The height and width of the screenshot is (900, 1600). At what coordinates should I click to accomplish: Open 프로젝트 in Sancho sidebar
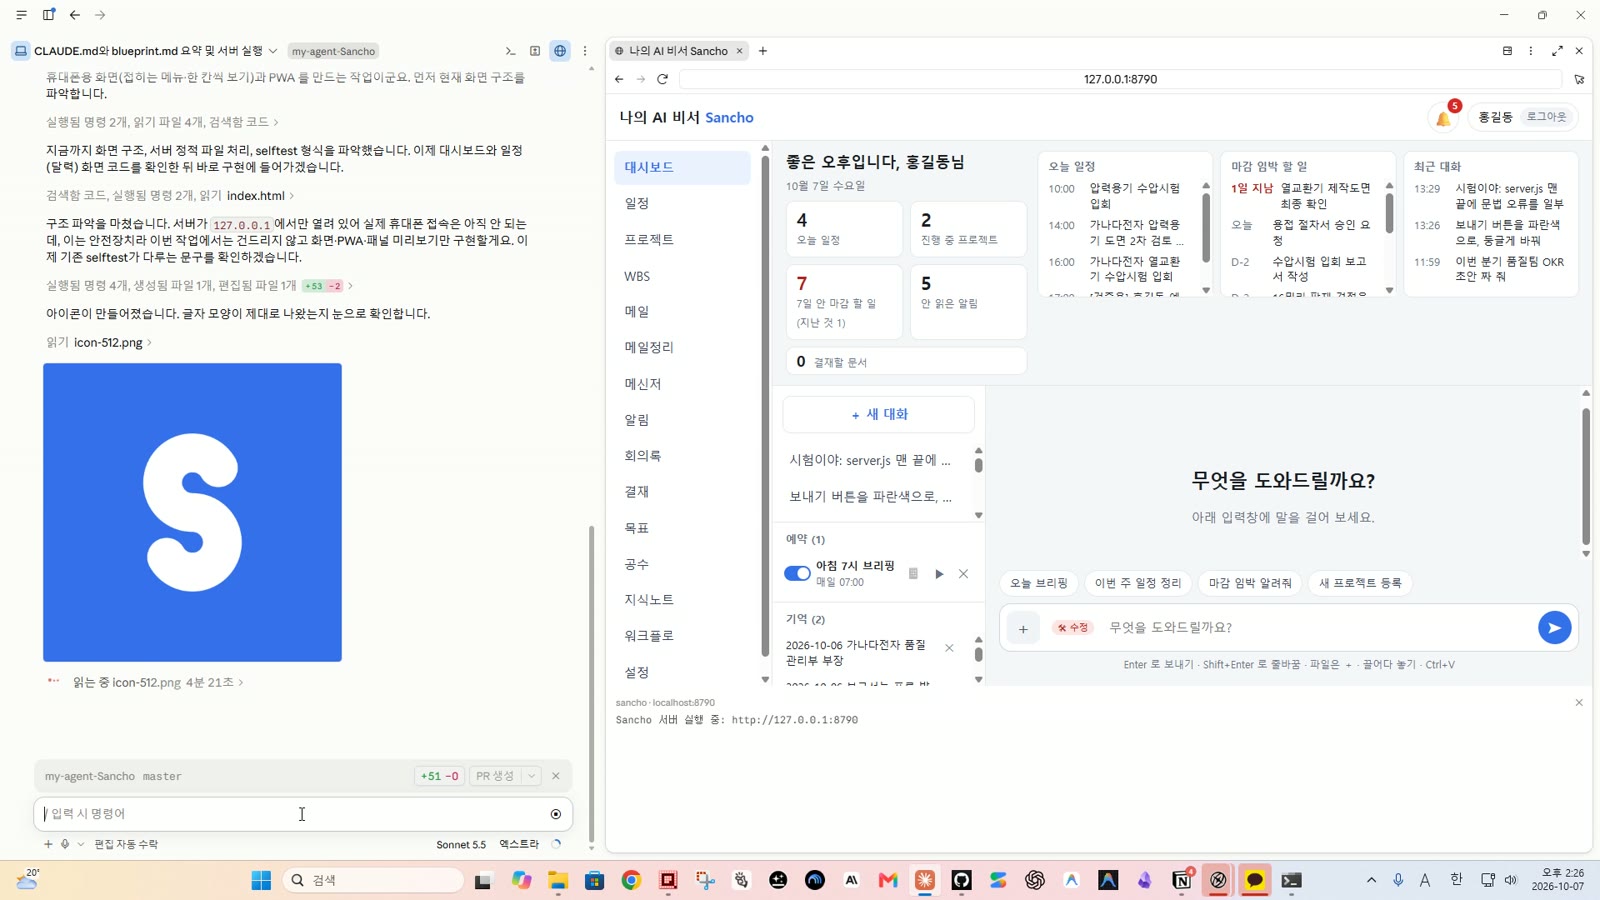(682, 239)
